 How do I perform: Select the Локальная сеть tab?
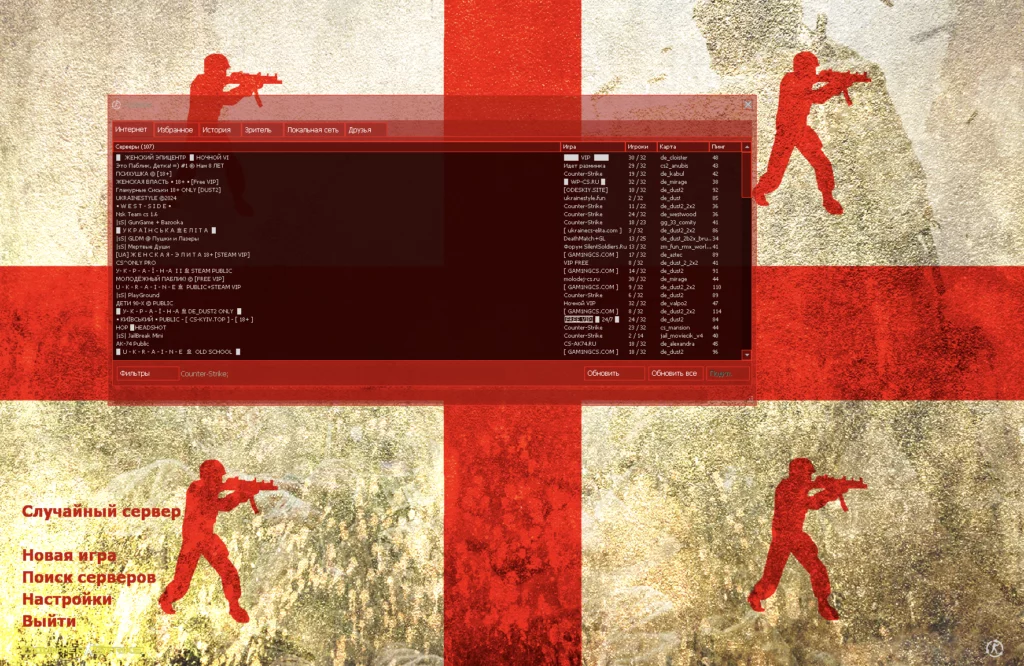tap(312, 130)
